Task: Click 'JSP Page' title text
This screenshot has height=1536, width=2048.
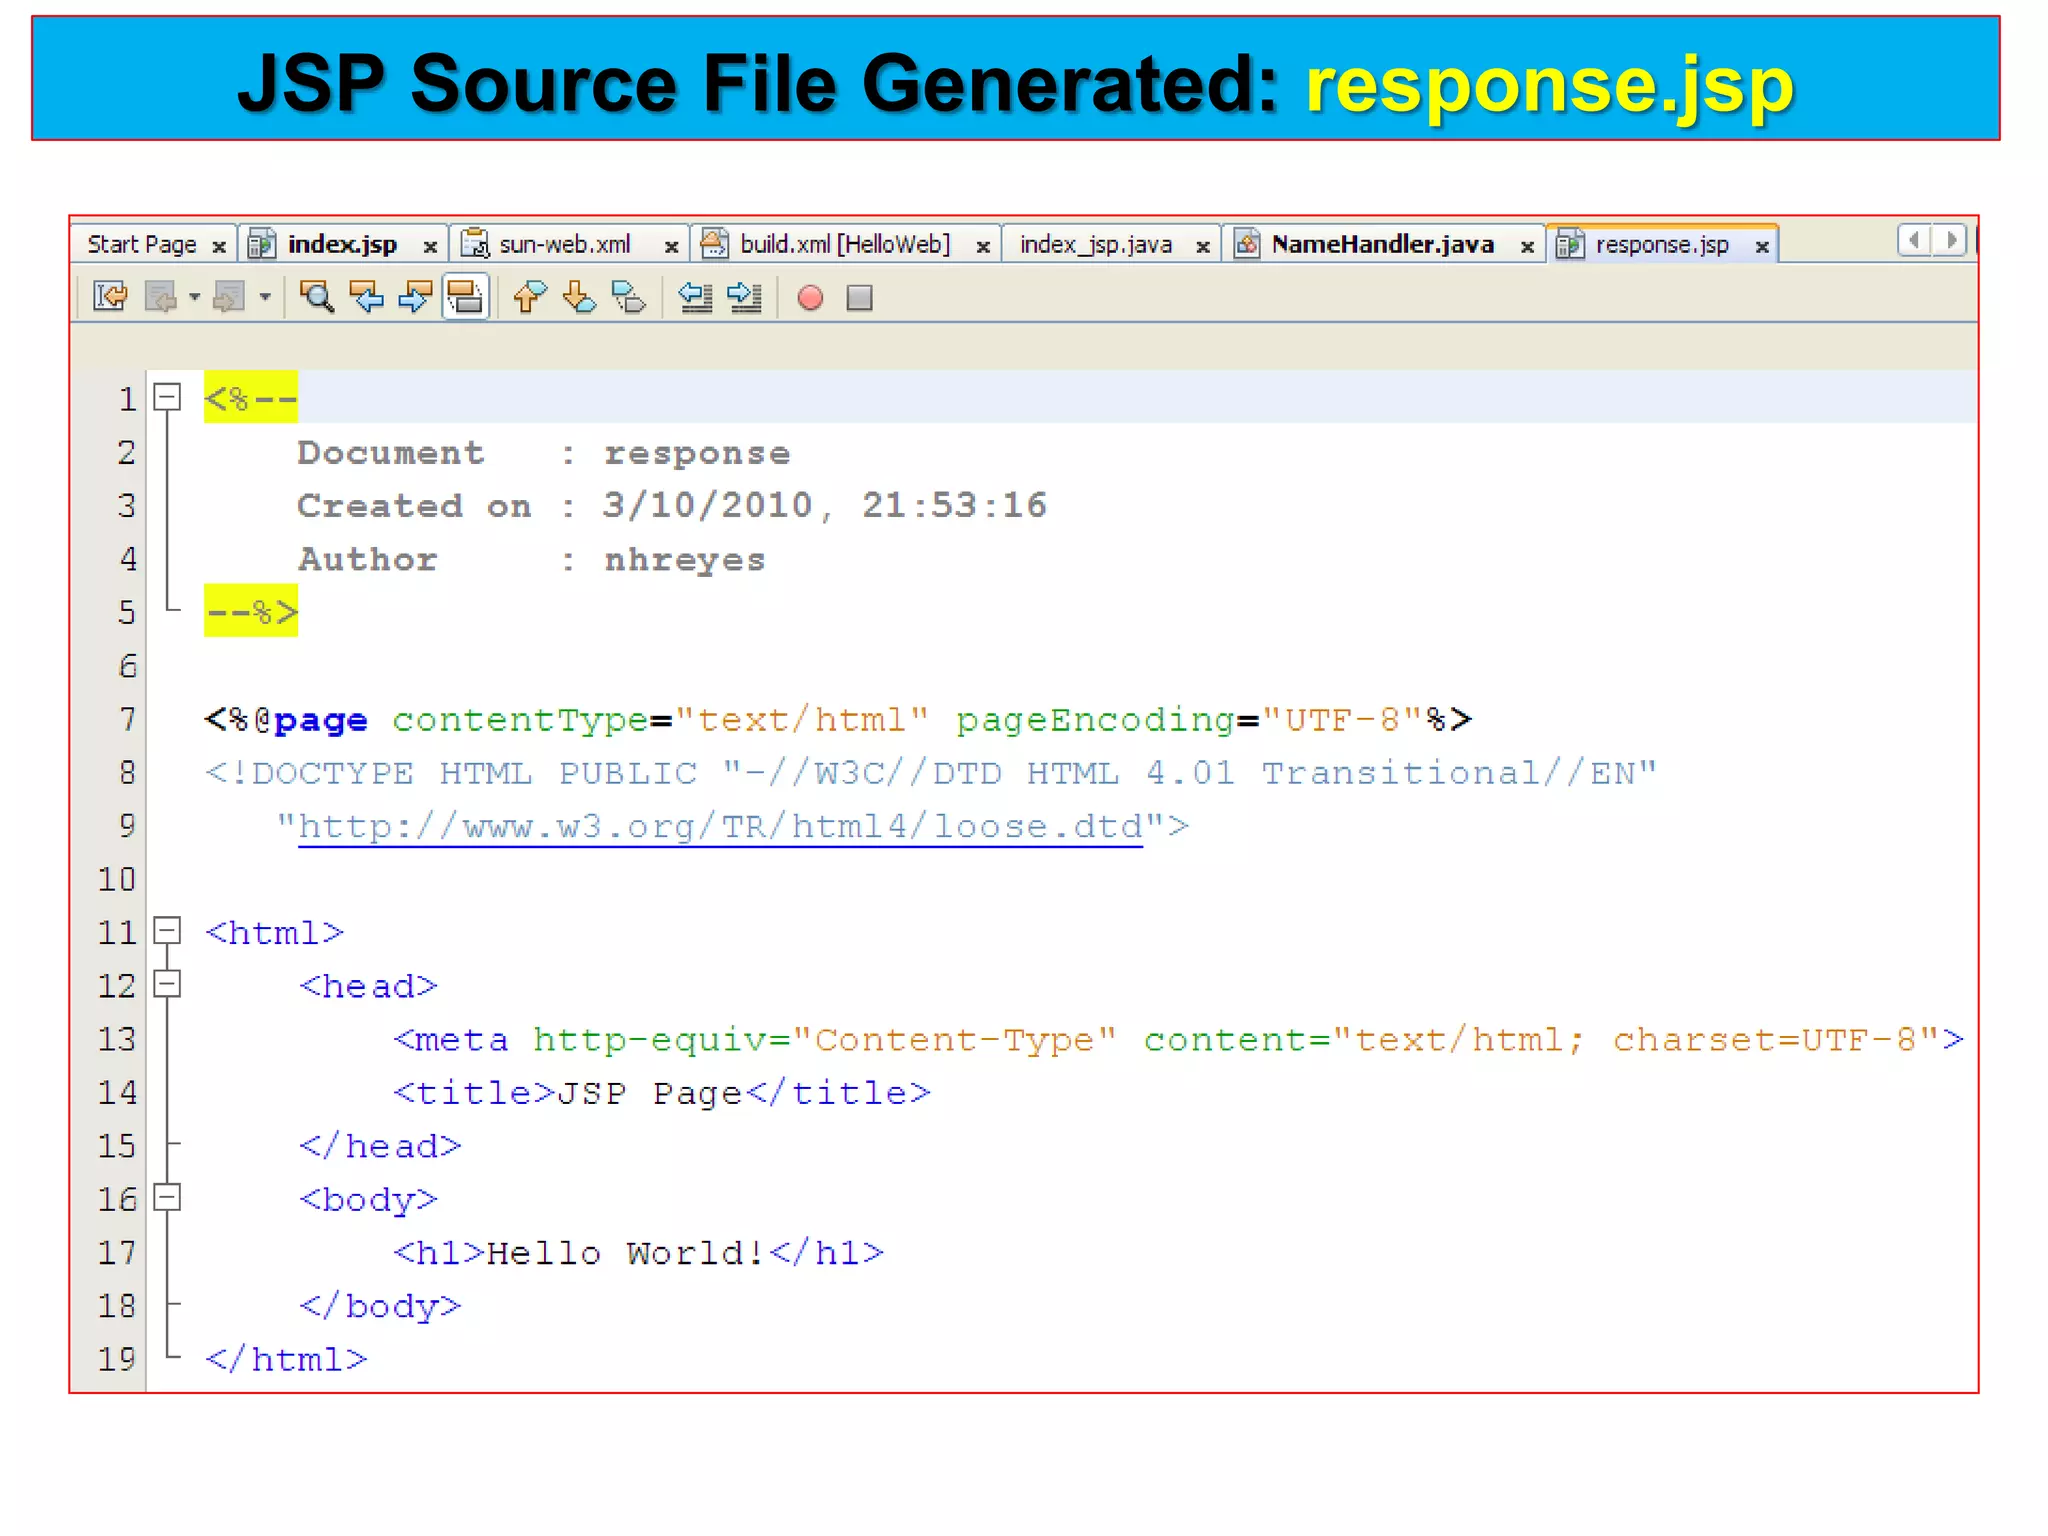Action: [x=649, y=1093]
